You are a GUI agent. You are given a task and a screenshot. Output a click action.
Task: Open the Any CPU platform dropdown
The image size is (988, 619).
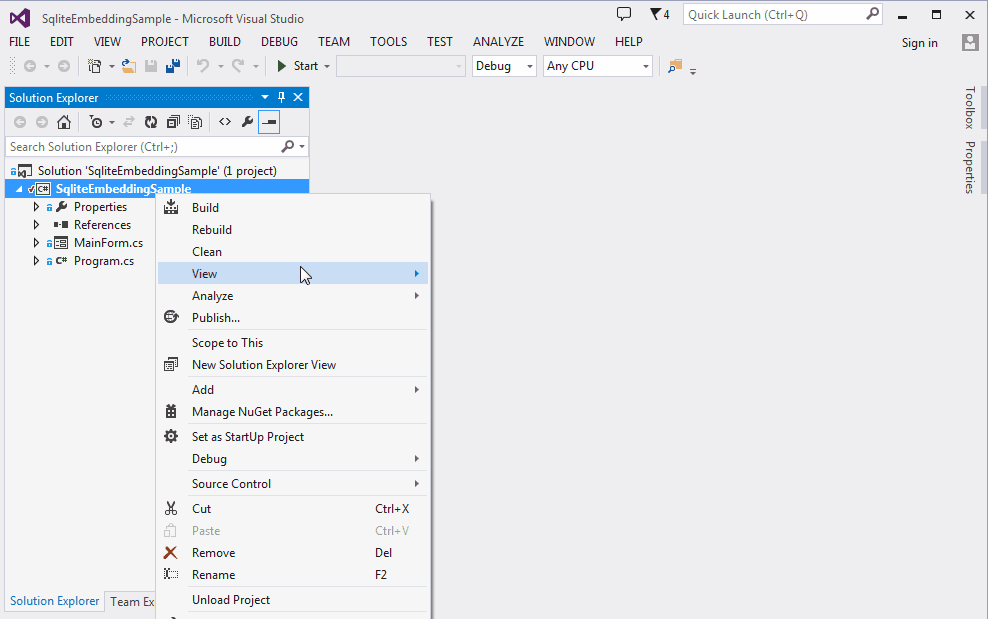(597, 65)
